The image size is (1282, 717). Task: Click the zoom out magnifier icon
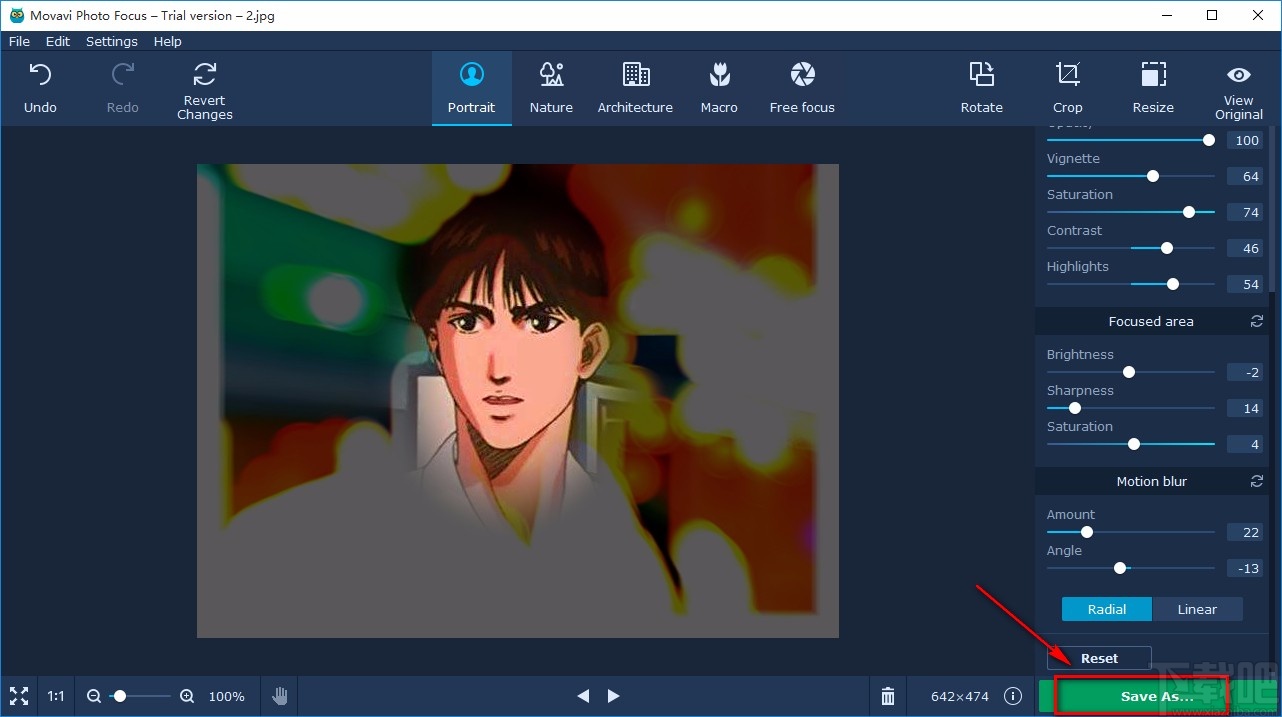94,696
